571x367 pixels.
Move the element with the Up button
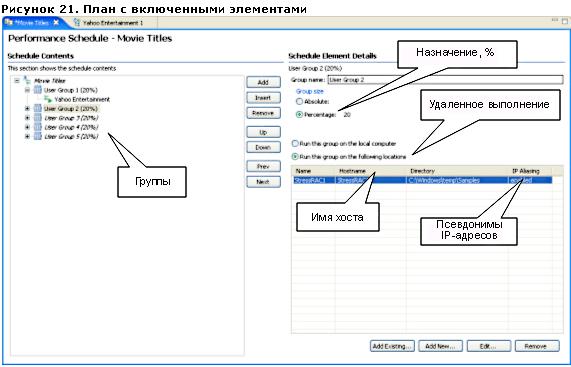pos(263,132)
